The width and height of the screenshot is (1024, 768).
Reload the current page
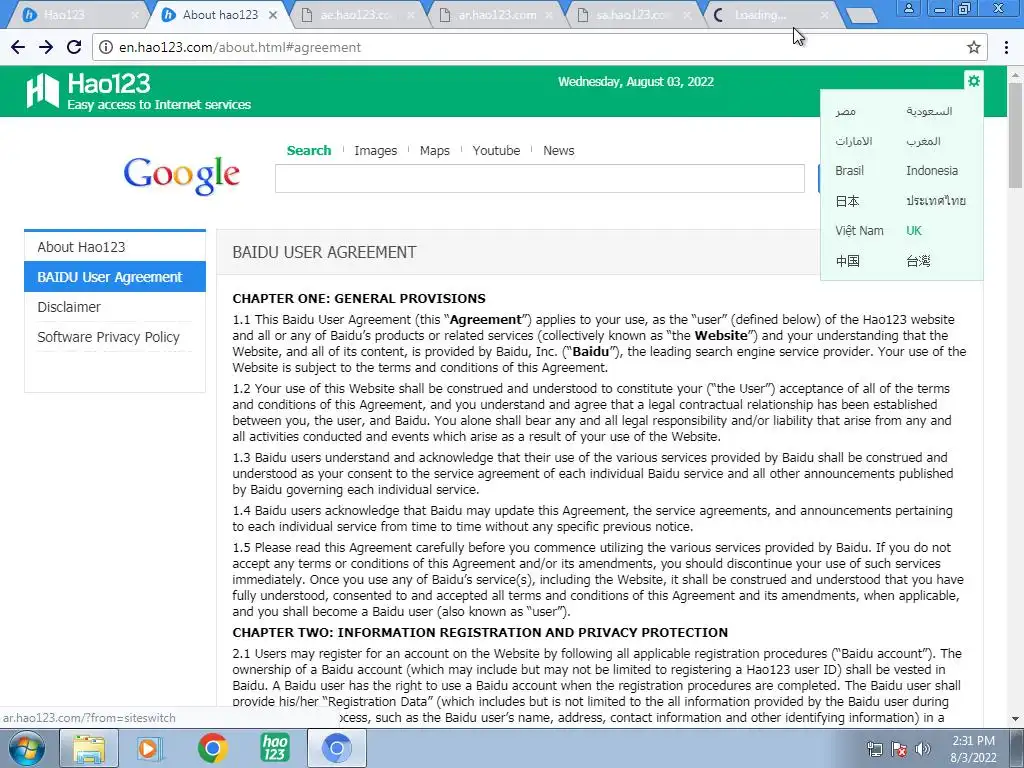click(x=74, y=47)
